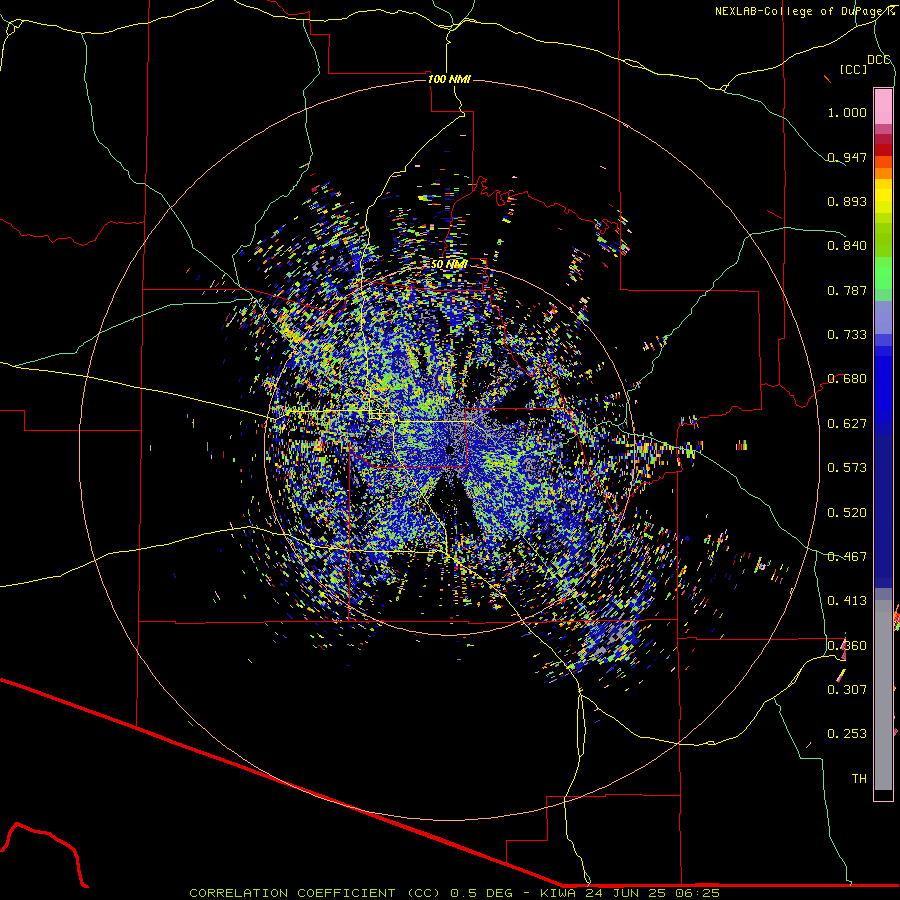The width and height of the screenshot is (900, 900).
Task: Click the 0.5 DEG elevation text
Action: pyautogui.click(x=480, y=893)
